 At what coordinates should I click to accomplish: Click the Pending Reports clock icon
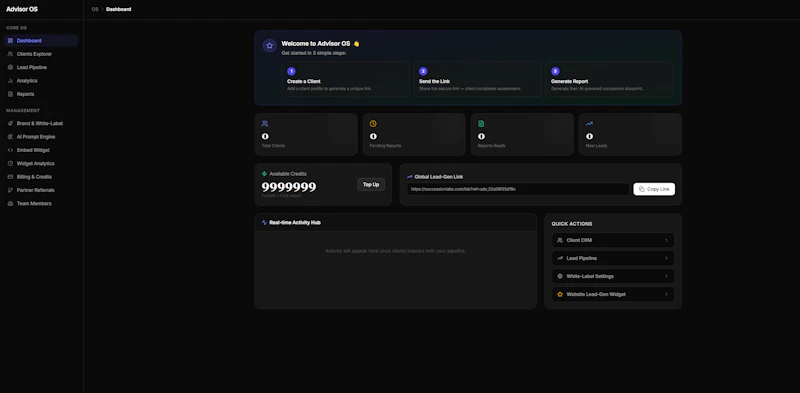(x=373, y=124)
